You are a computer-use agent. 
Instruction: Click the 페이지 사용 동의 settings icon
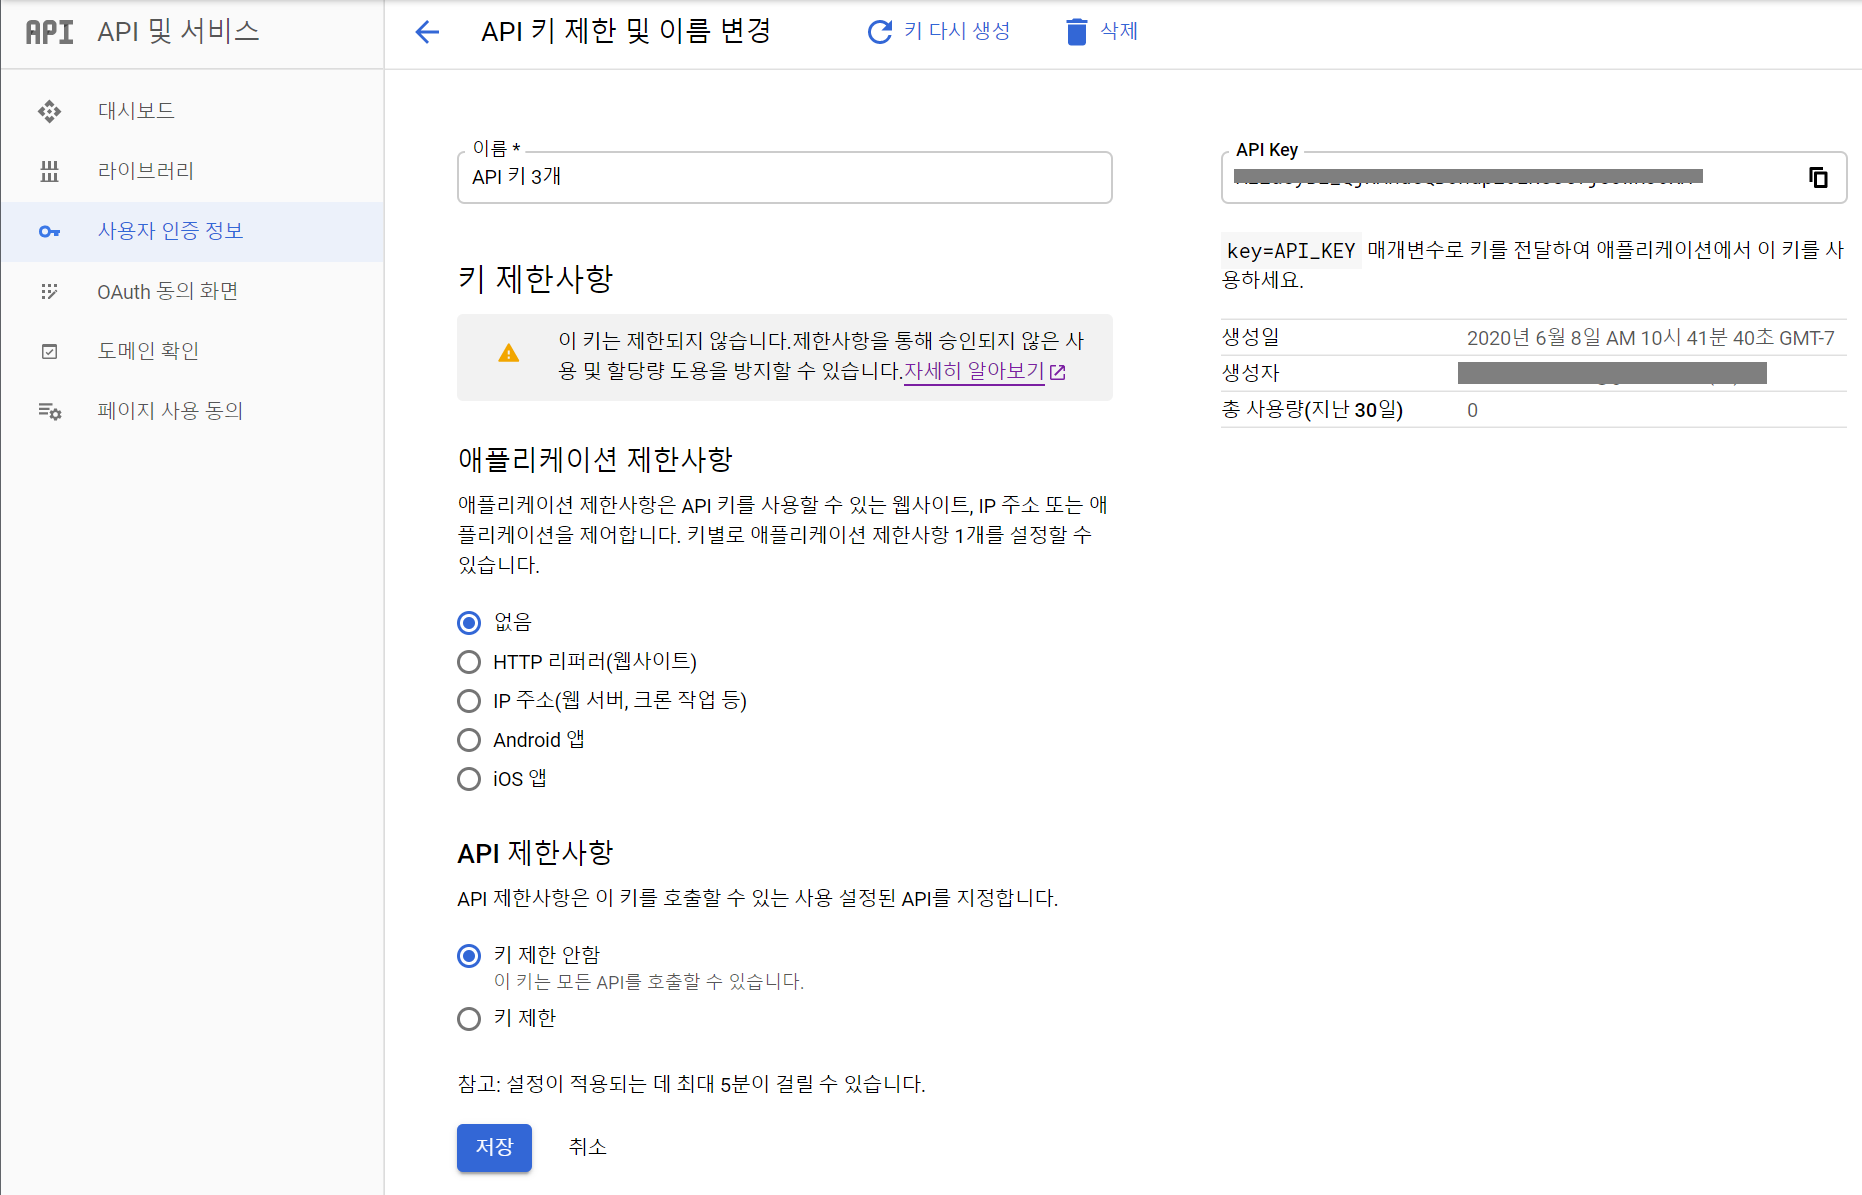tap(49, 411)
